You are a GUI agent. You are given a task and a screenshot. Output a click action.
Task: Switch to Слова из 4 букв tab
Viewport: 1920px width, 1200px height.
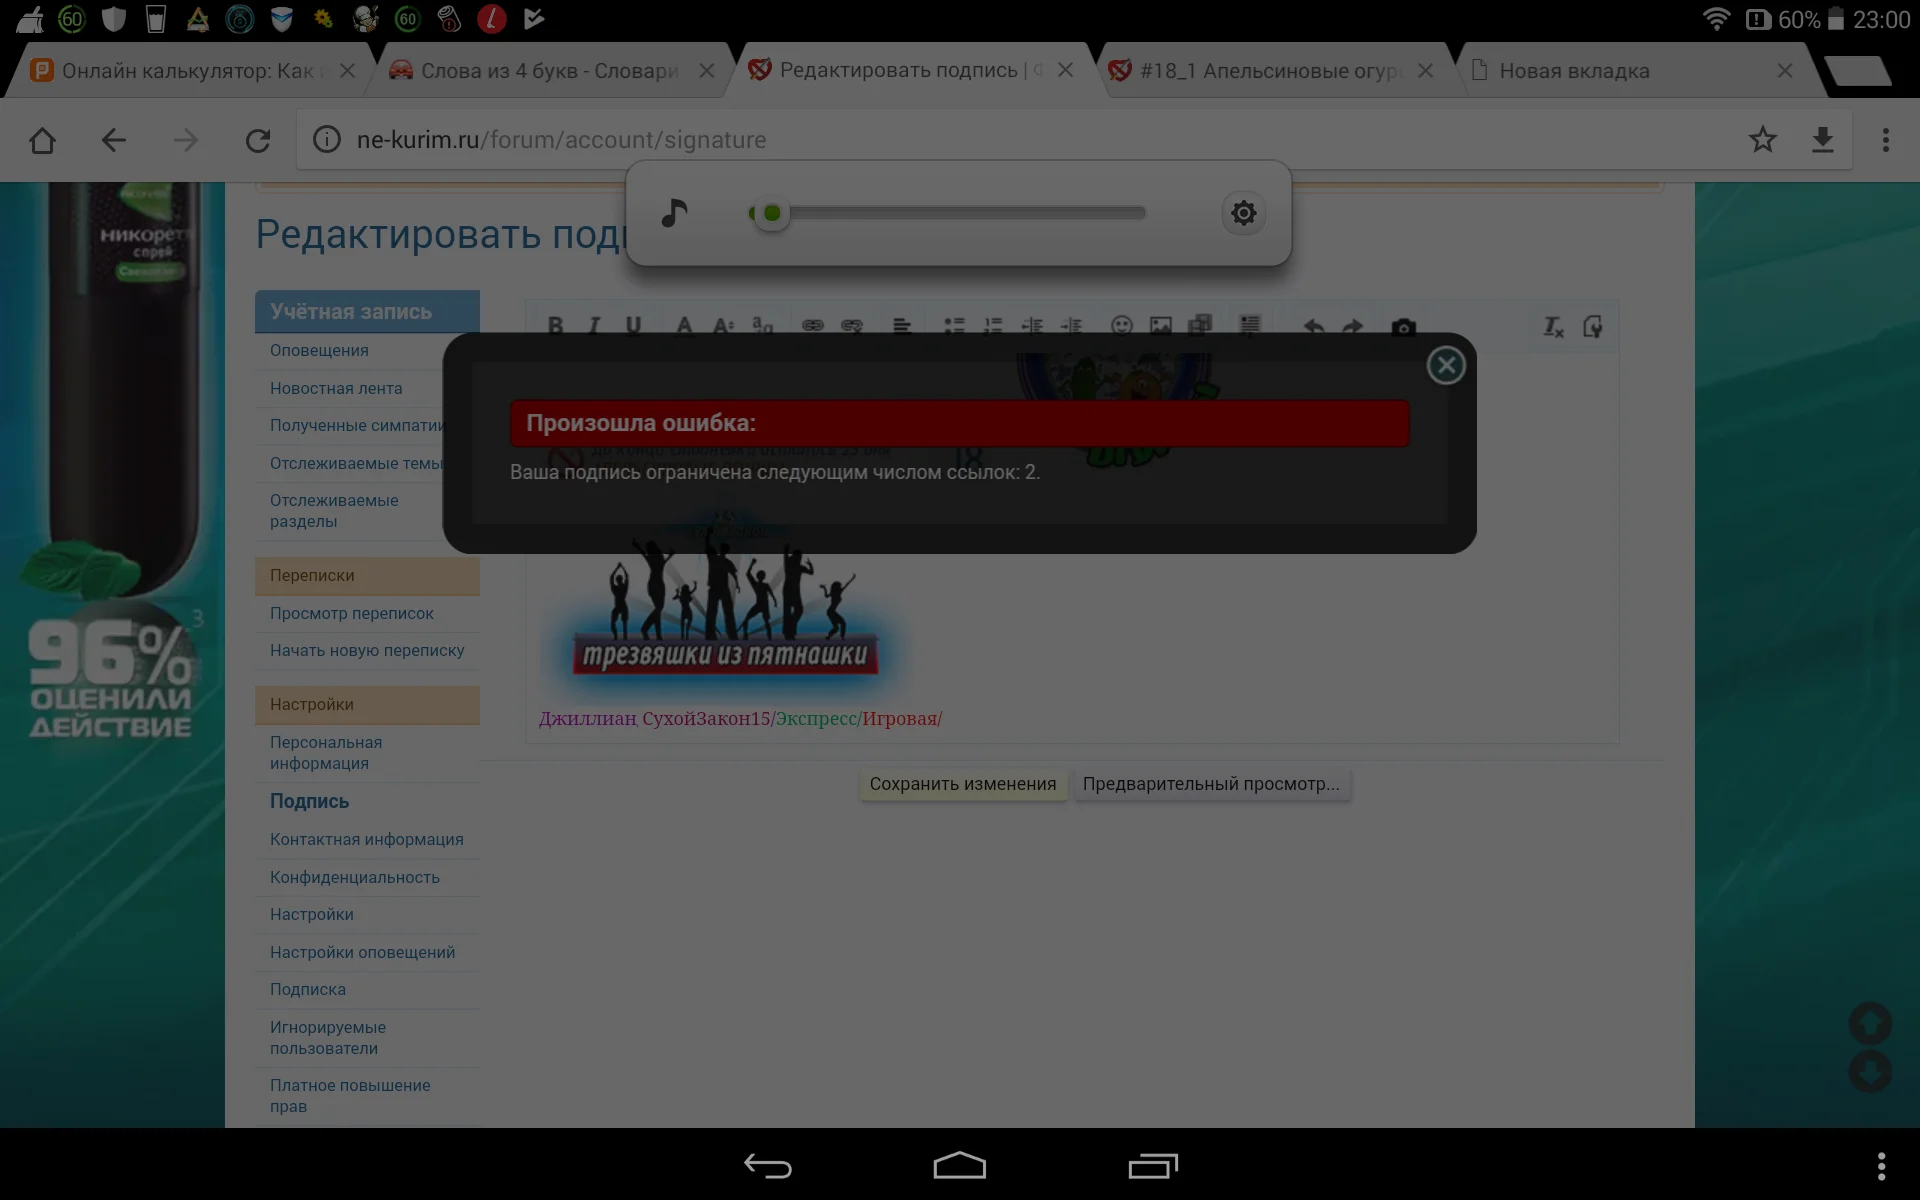tap(549, 71)
